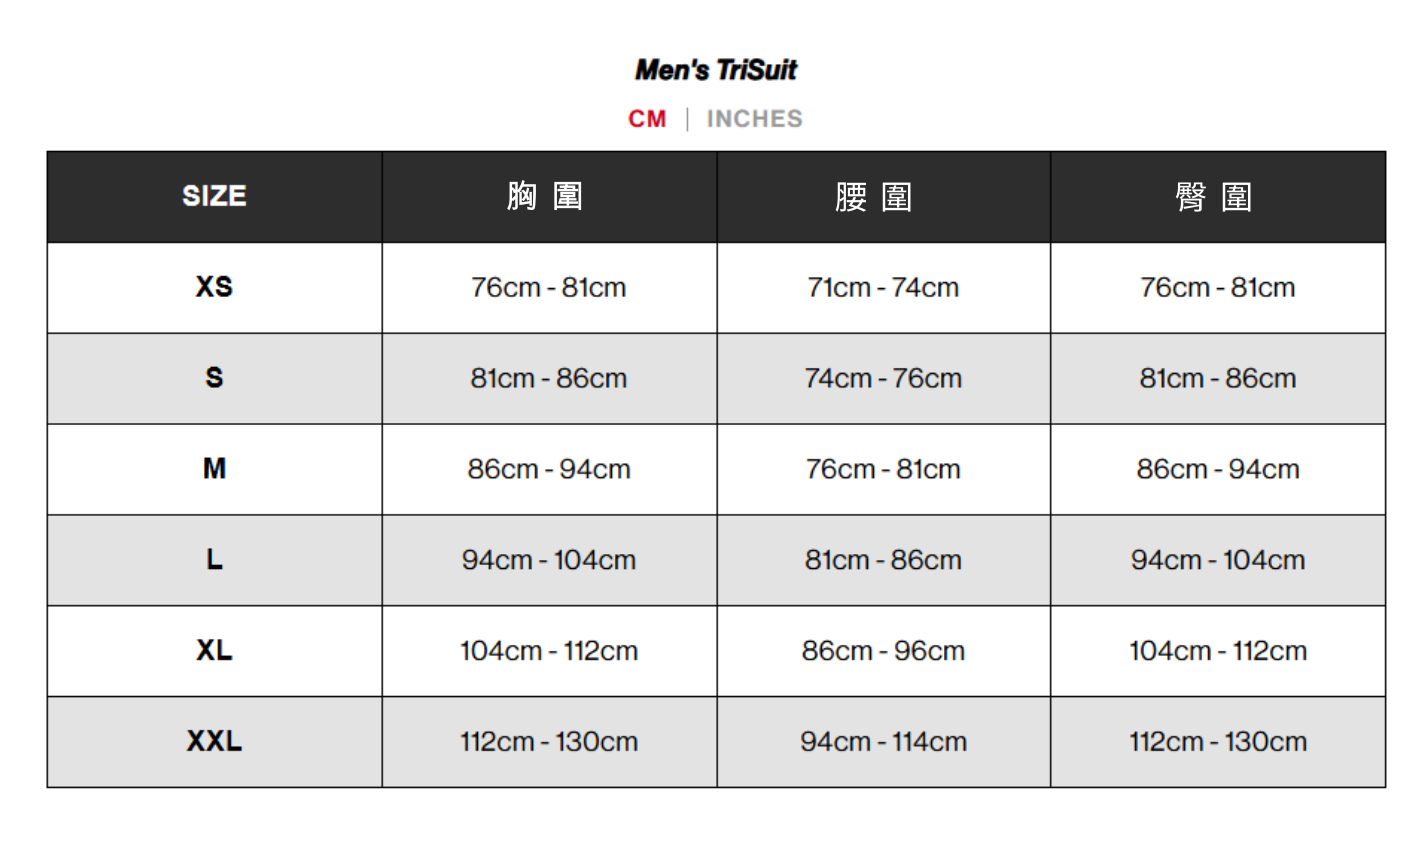Select the XL size row label
The height and width of the screenshot is (849, 1414).
[214, 651]
